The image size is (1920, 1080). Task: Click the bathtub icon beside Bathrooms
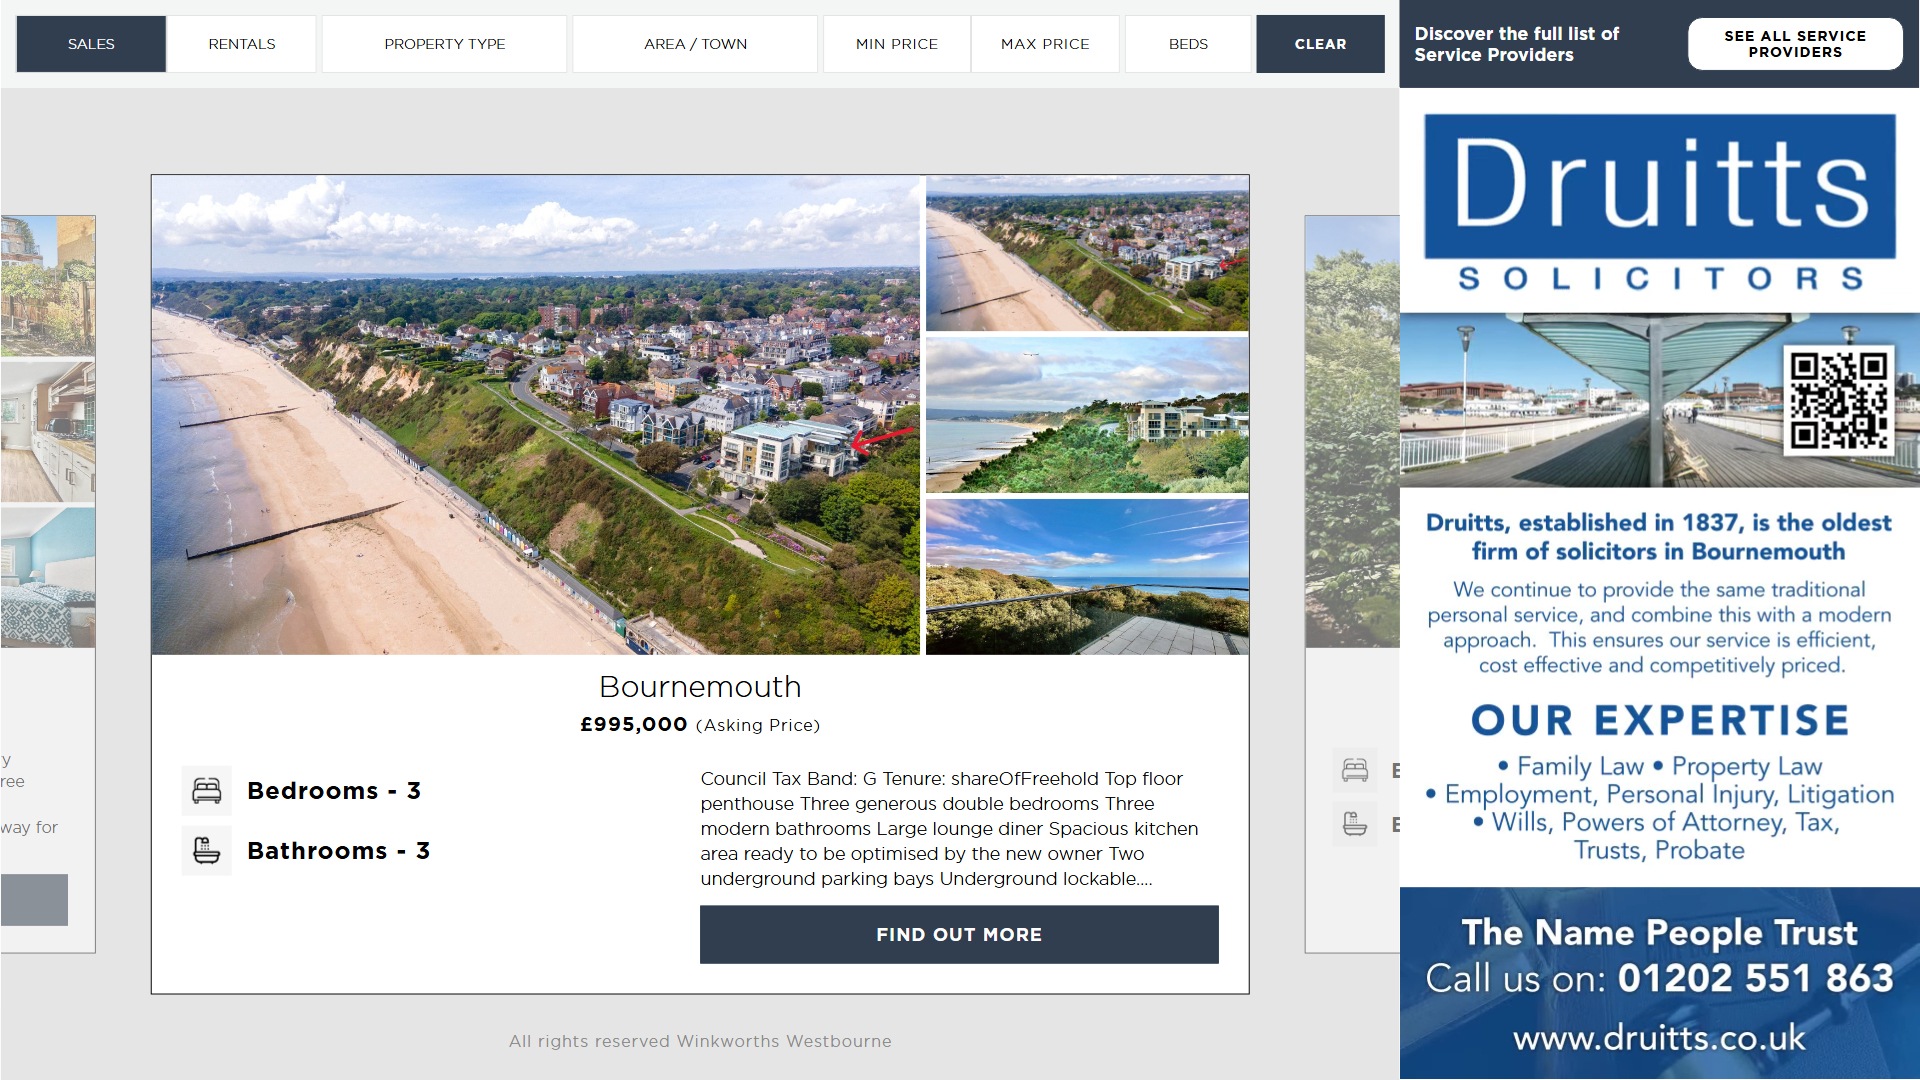point(207,851)
